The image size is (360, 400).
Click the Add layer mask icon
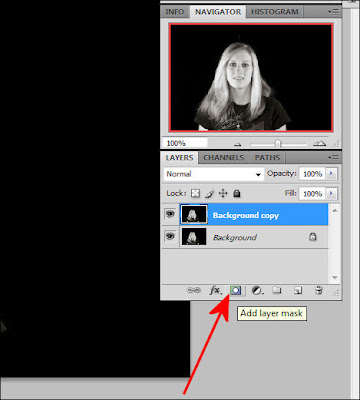coord(236,290)
